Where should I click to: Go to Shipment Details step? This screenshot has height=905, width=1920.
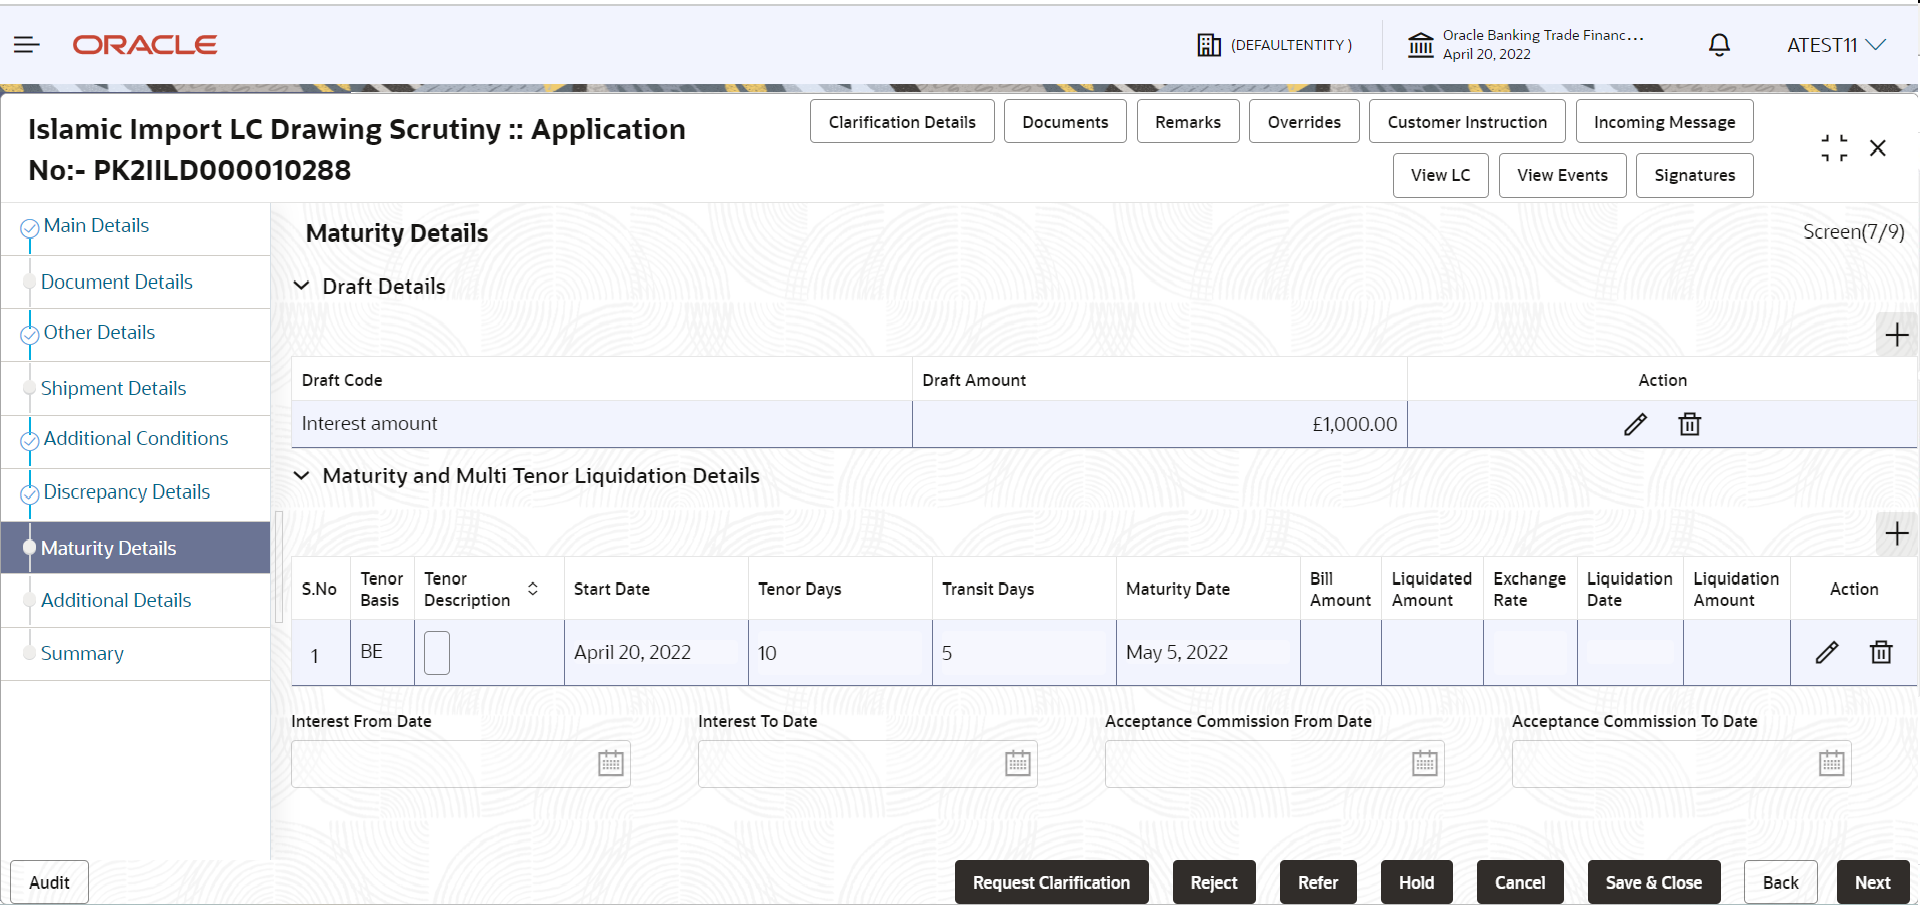113,388
